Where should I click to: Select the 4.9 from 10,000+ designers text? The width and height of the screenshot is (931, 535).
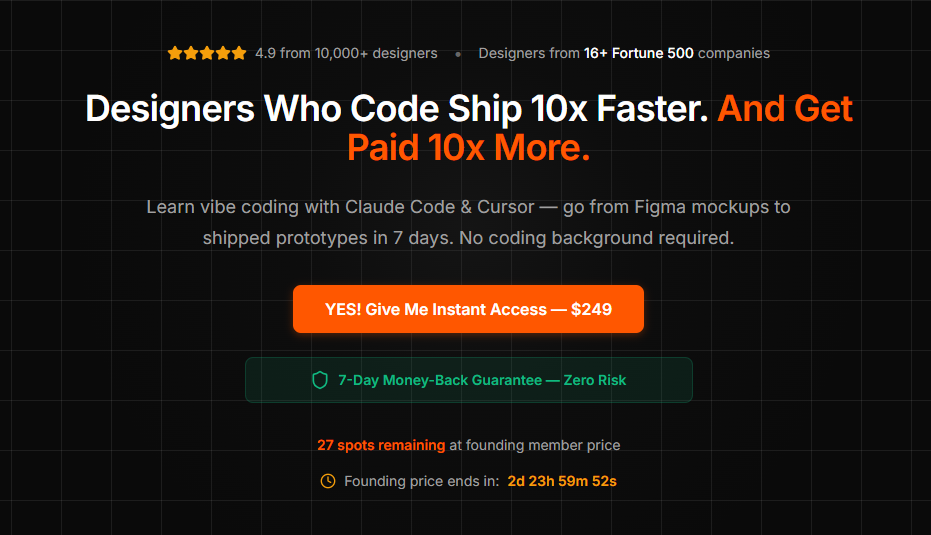[x=346, y=53]
